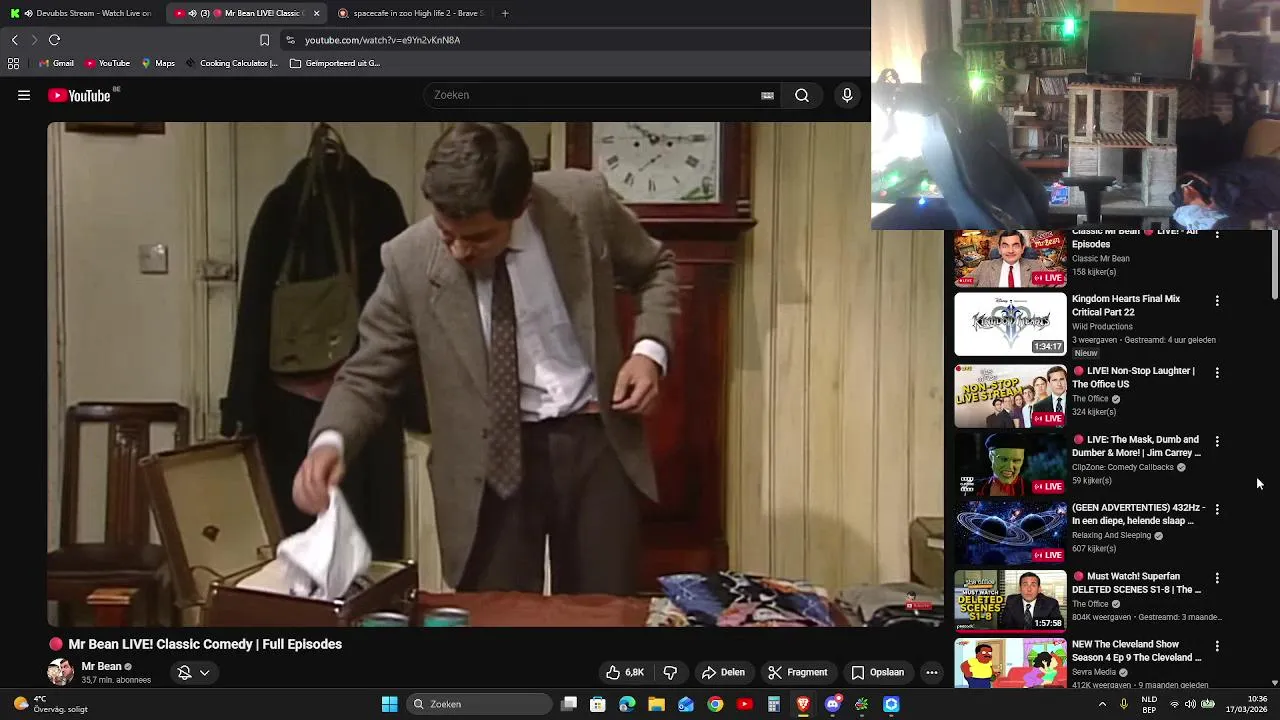Open new browser tab with plus
Viewport: 1280px width, 720px height.
click(x=505, y=13)
